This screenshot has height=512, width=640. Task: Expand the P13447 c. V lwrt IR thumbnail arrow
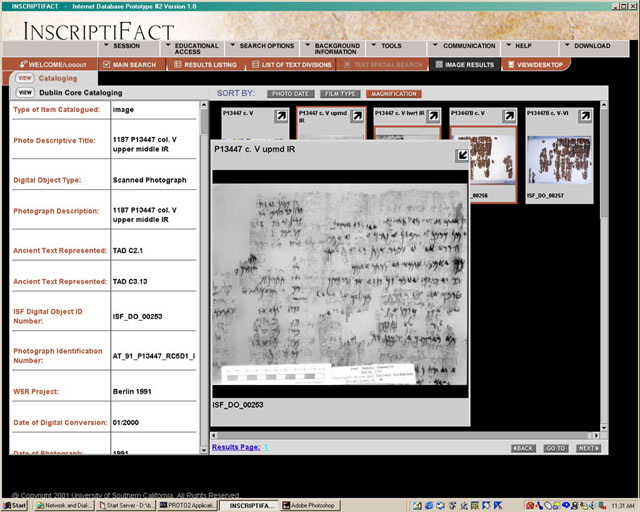coord(433,116)
